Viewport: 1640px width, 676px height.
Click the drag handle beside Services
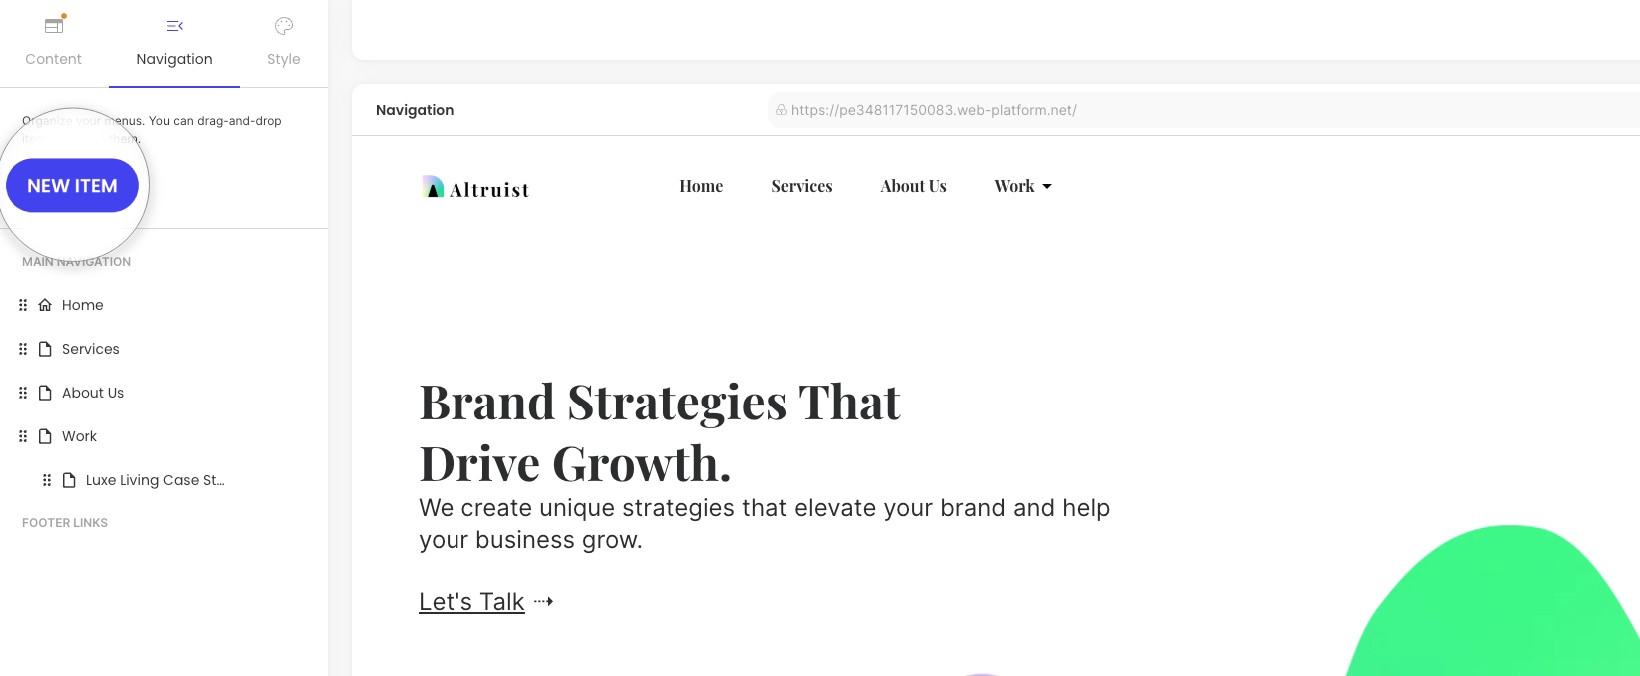click(23, 349)
